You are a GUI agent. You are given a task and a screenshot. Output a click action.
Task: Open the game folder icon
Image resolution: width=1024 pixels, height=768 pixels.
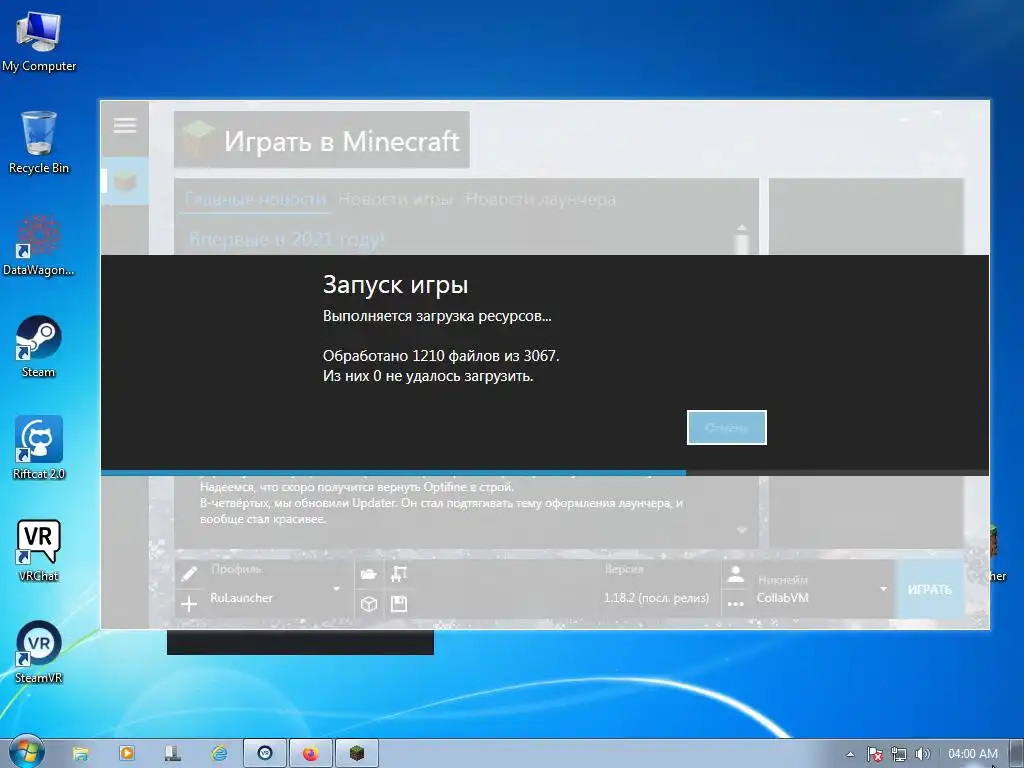[x=369, y=574]
